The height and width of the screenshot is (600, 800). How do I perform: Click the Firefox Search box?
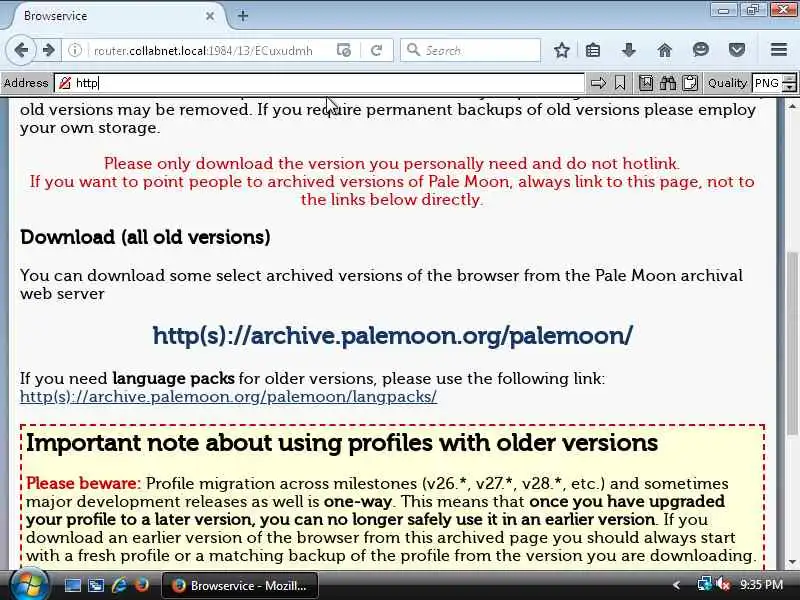click(x=470, y=50)
